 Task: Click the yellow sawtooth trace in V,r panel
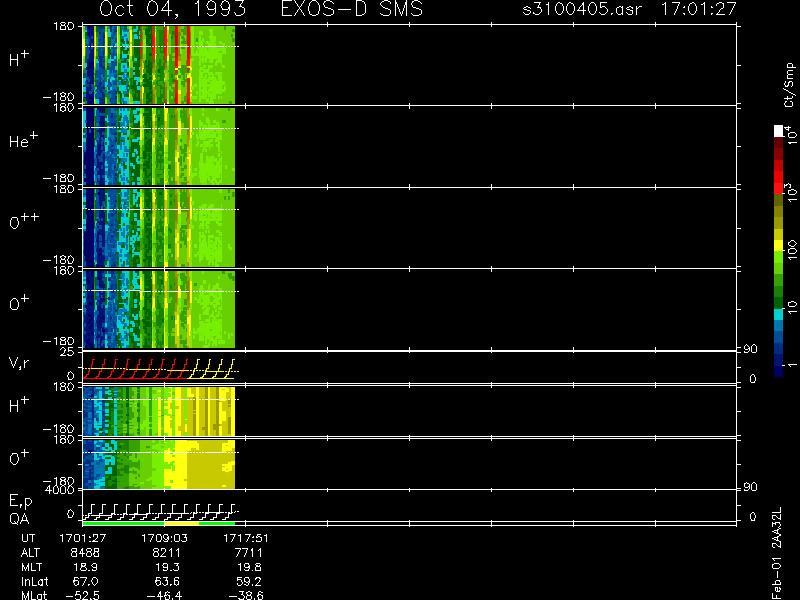(212, 369)
